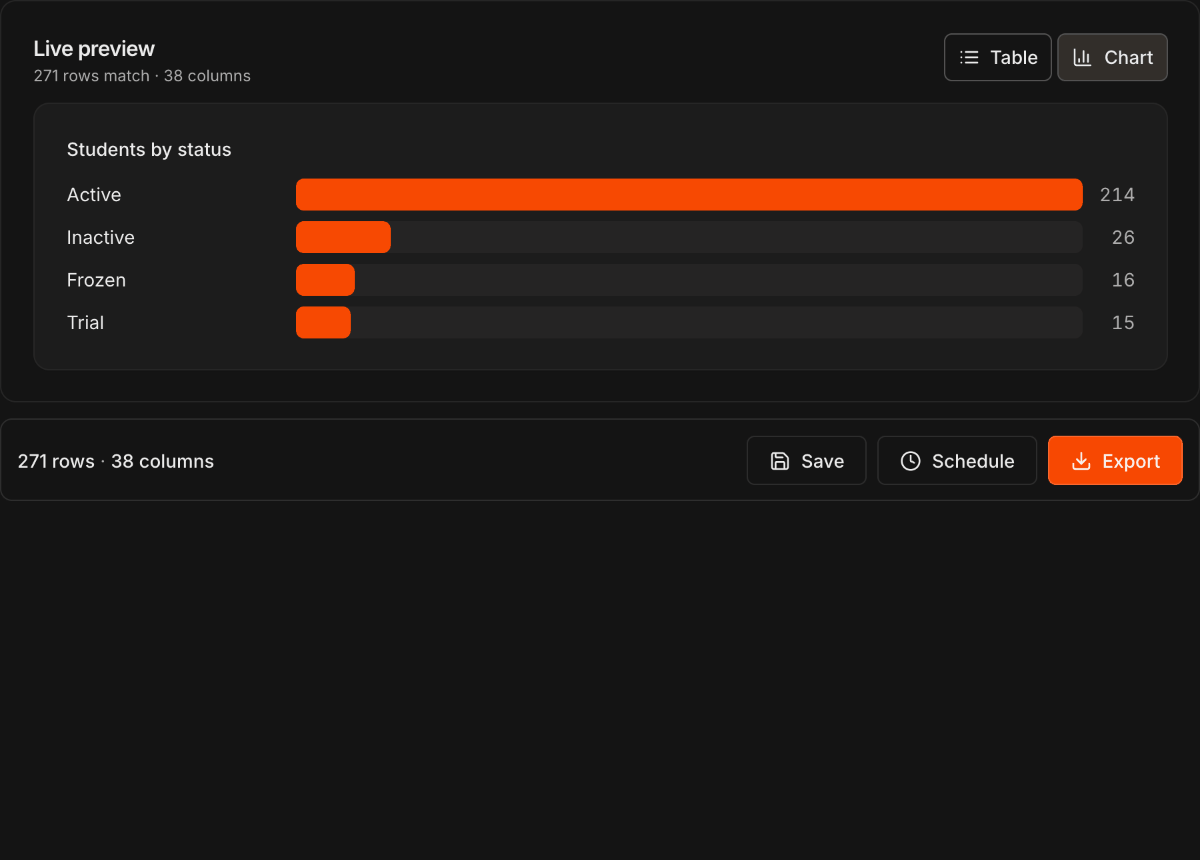Click the value 26
The width and height of the screenshot is (1200, 860).
pos(1123,237)
